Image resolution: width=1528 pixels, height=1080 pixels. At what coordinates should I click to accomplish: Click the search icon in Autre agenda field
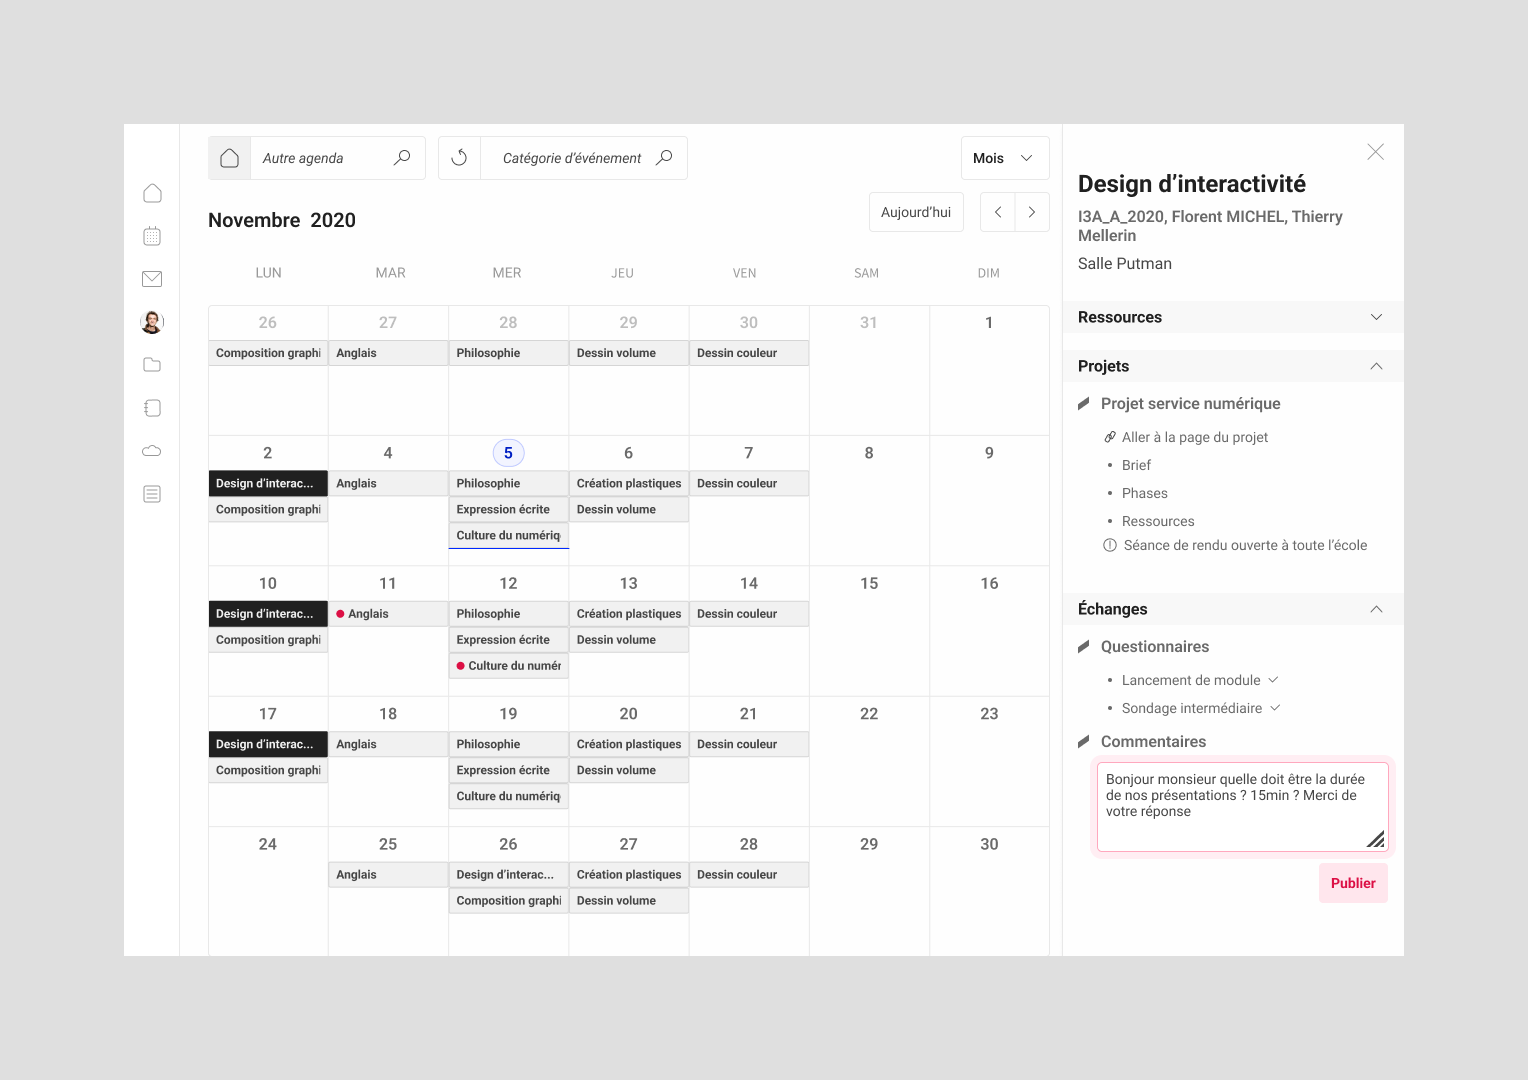[402, 157]
